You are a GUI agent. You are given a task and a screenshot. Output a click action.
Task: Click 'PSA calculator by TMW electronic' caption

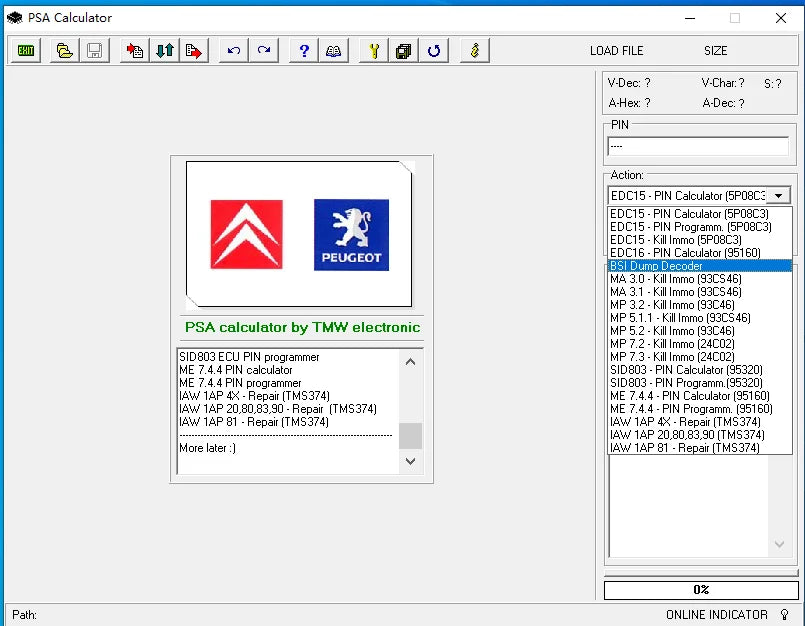(x=302, y=327)
